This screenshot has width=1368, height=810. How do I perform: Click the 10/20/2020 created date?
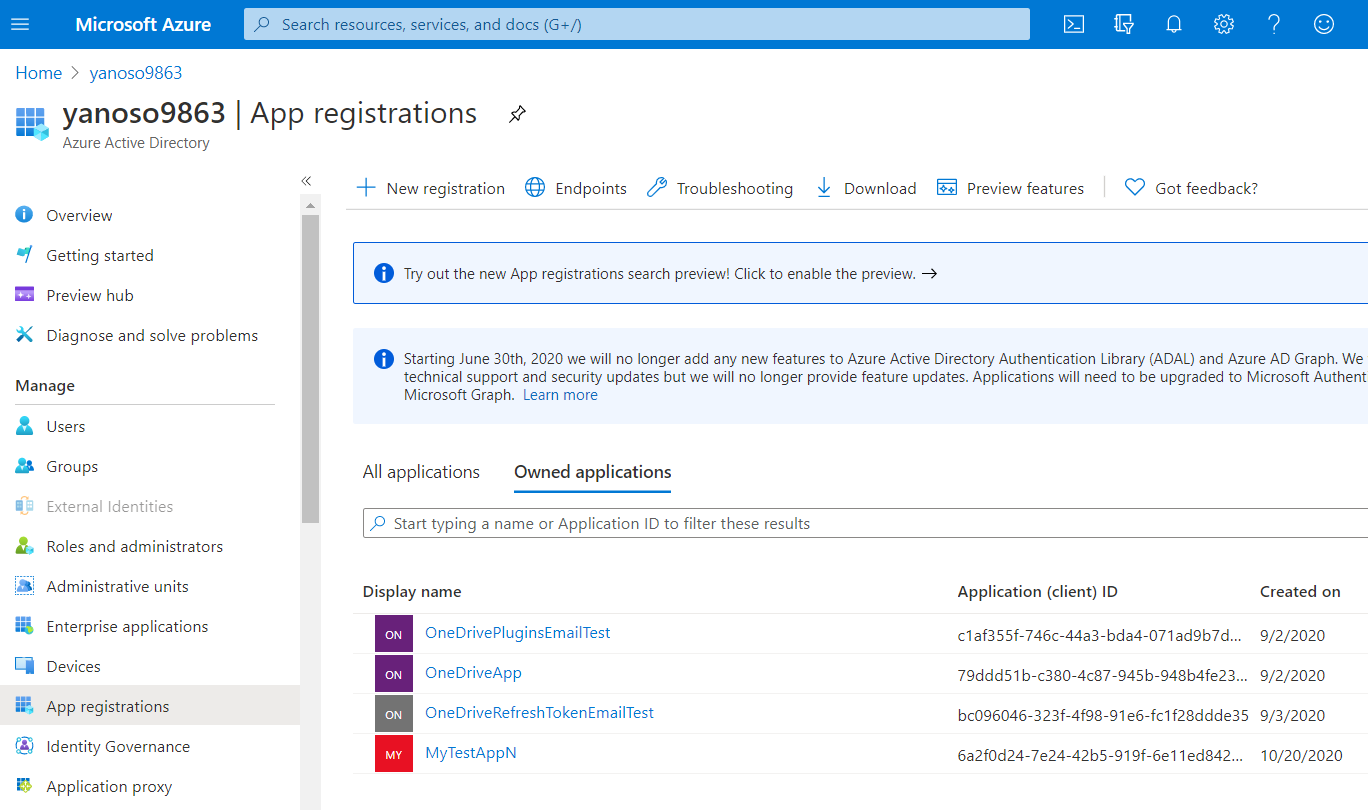coord(1301,755)
